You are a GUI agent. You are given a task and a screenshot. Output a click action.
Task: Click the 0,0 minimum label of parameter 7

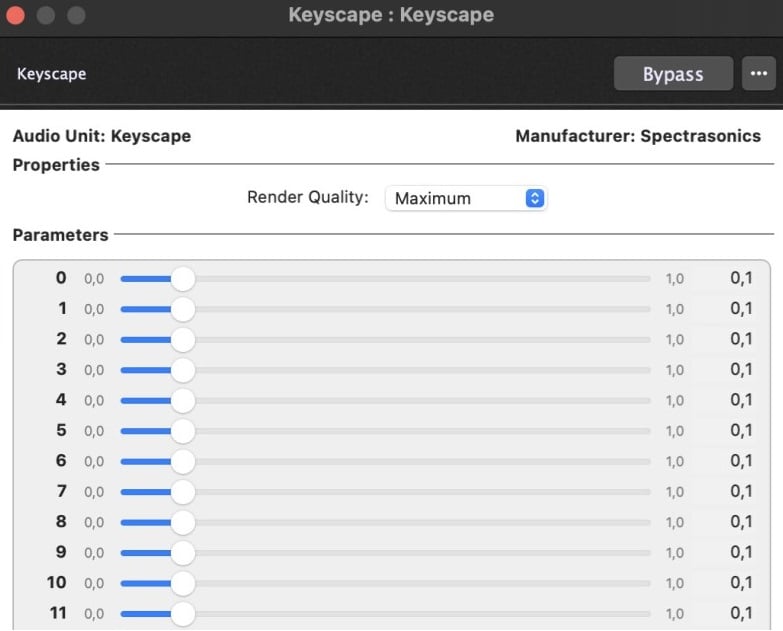tap(94, 492)
